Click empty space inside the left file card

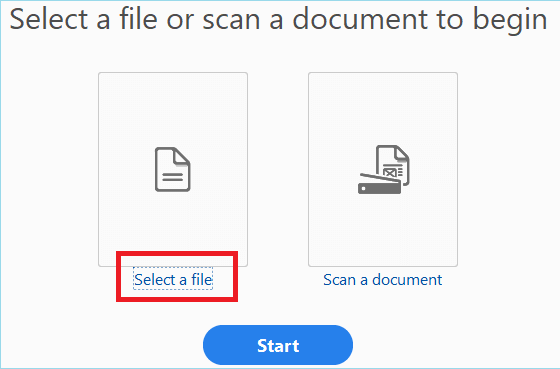(x=173, y=107)
